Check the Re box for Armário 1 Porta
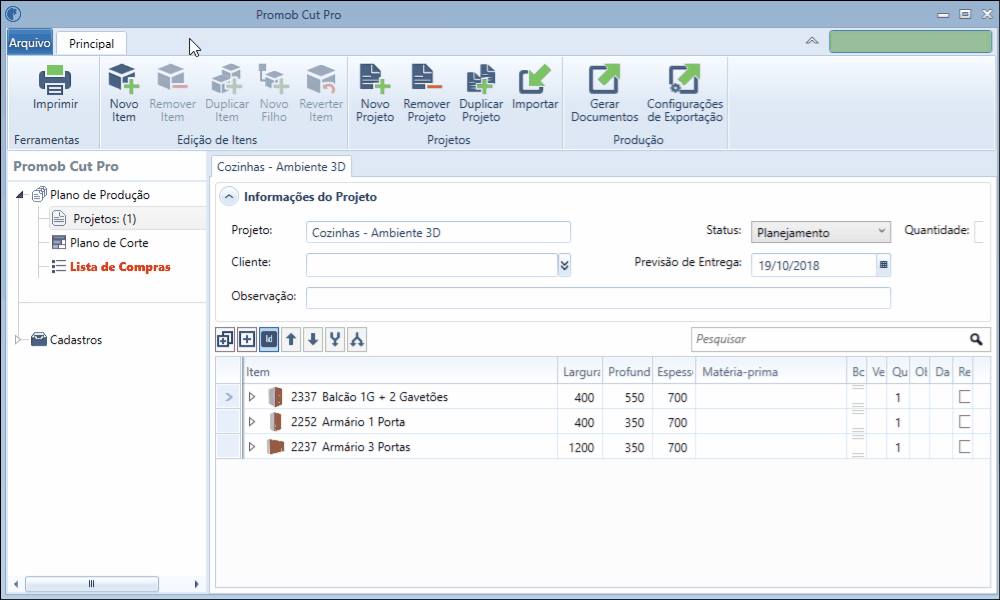 [x=965, y=421]
